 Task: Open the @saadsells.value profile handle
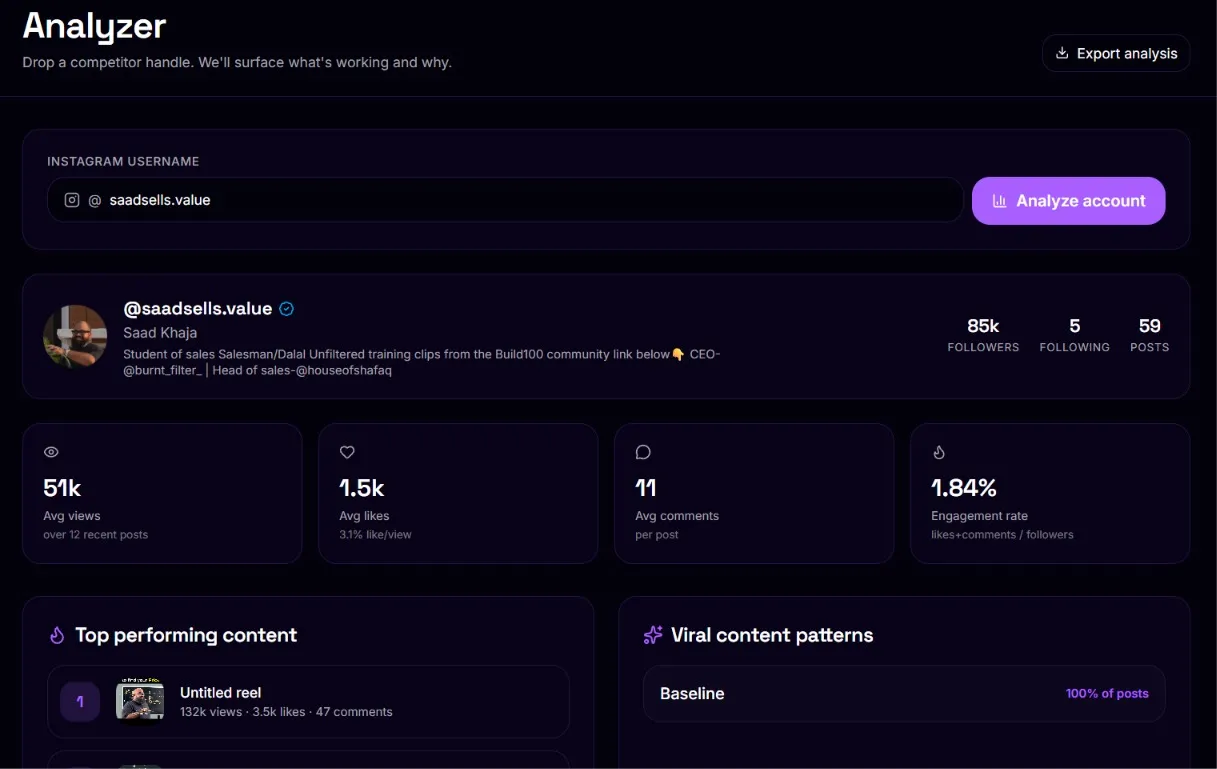[198, 309]
